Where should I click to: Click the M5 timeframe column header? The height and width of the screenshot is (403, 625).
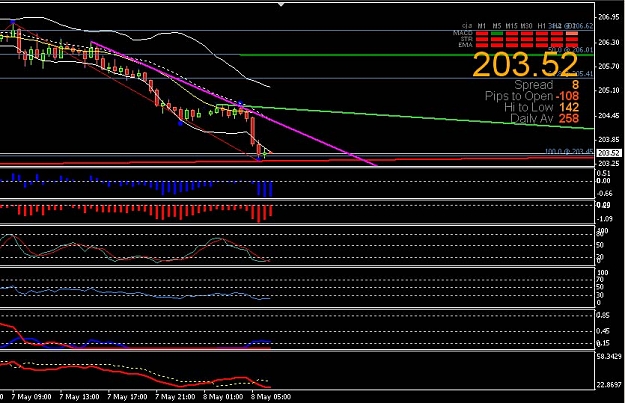pos(497,26)
